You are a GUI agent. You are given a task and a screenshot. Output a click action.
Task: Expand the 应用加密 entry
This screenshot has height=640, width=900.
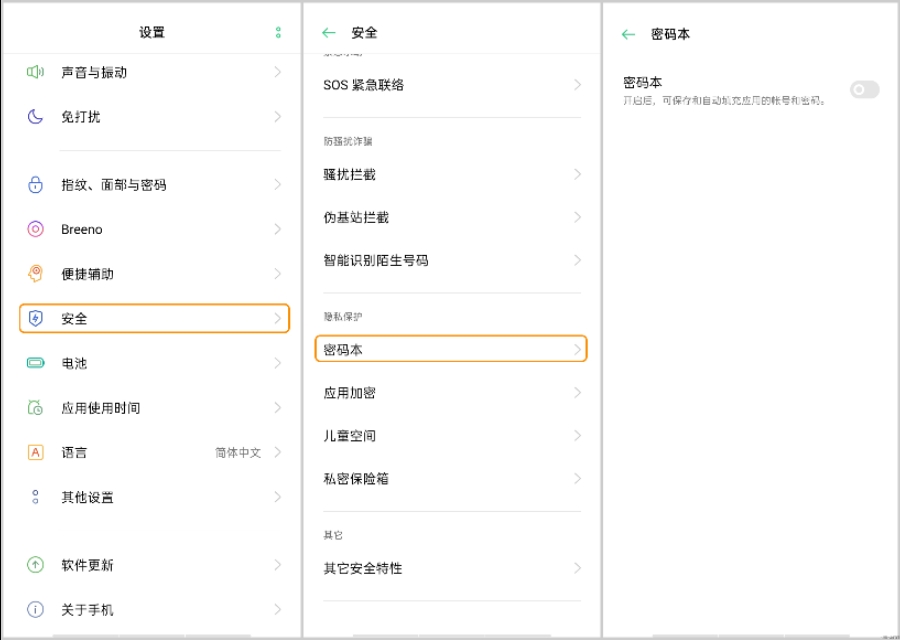tap(451, 393)
